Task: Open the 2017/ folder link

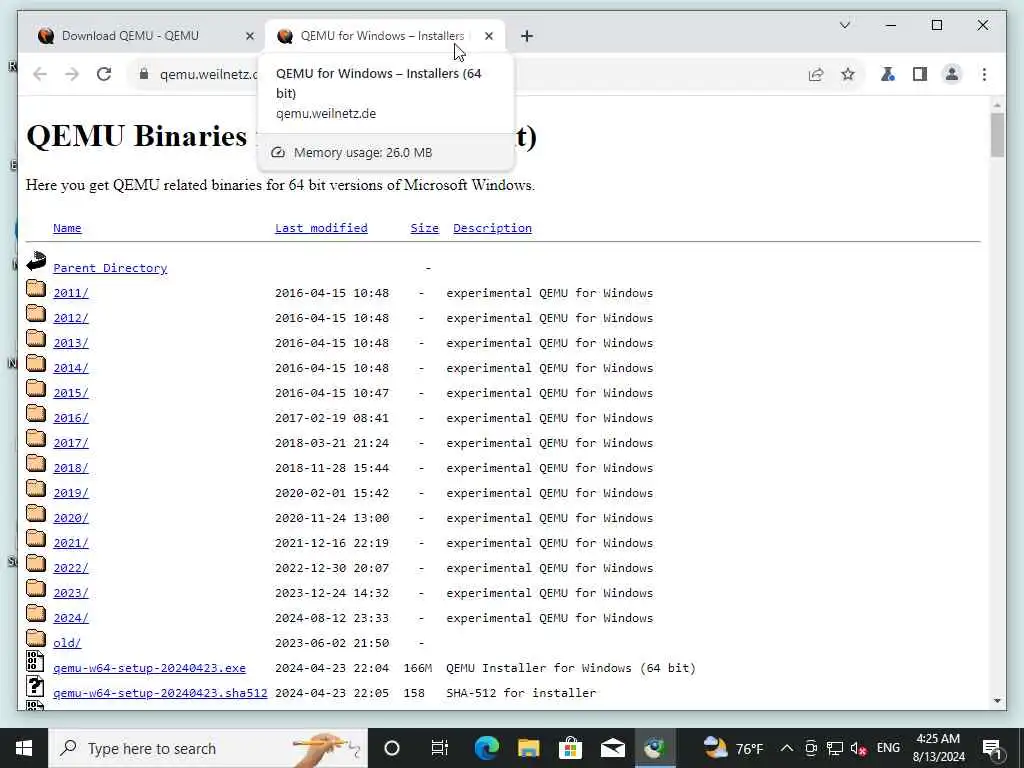Action: [71, 443]
